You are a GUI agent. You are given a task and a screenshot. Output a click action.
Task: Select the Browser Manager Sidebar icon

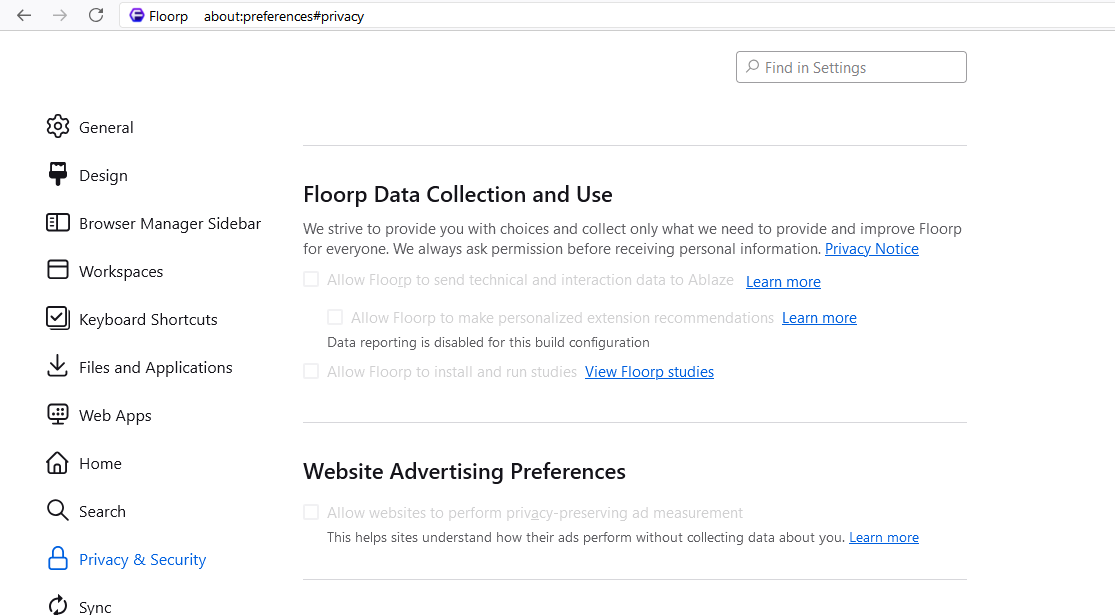58,223
